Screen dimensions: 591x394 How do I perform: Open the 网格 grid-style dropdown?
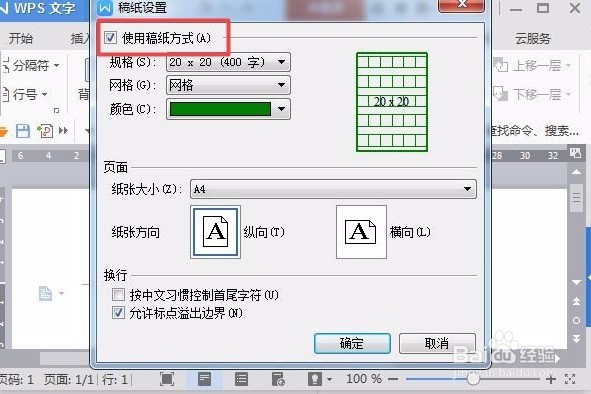[x=228, y=85]
